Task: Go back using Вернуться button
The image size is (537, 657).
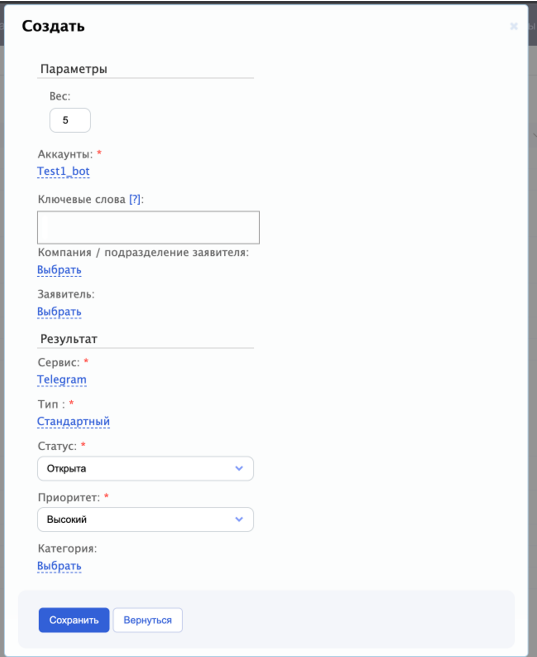Action: tap(148, 620)
